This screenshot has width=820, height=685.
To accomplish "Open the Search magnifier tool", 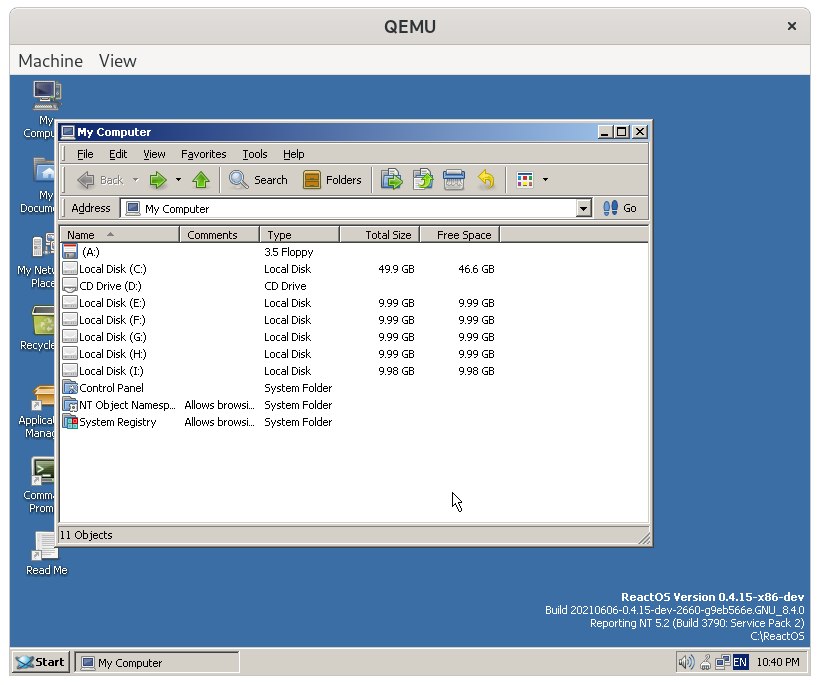I will pyautogui.click(x=258, y=180).
